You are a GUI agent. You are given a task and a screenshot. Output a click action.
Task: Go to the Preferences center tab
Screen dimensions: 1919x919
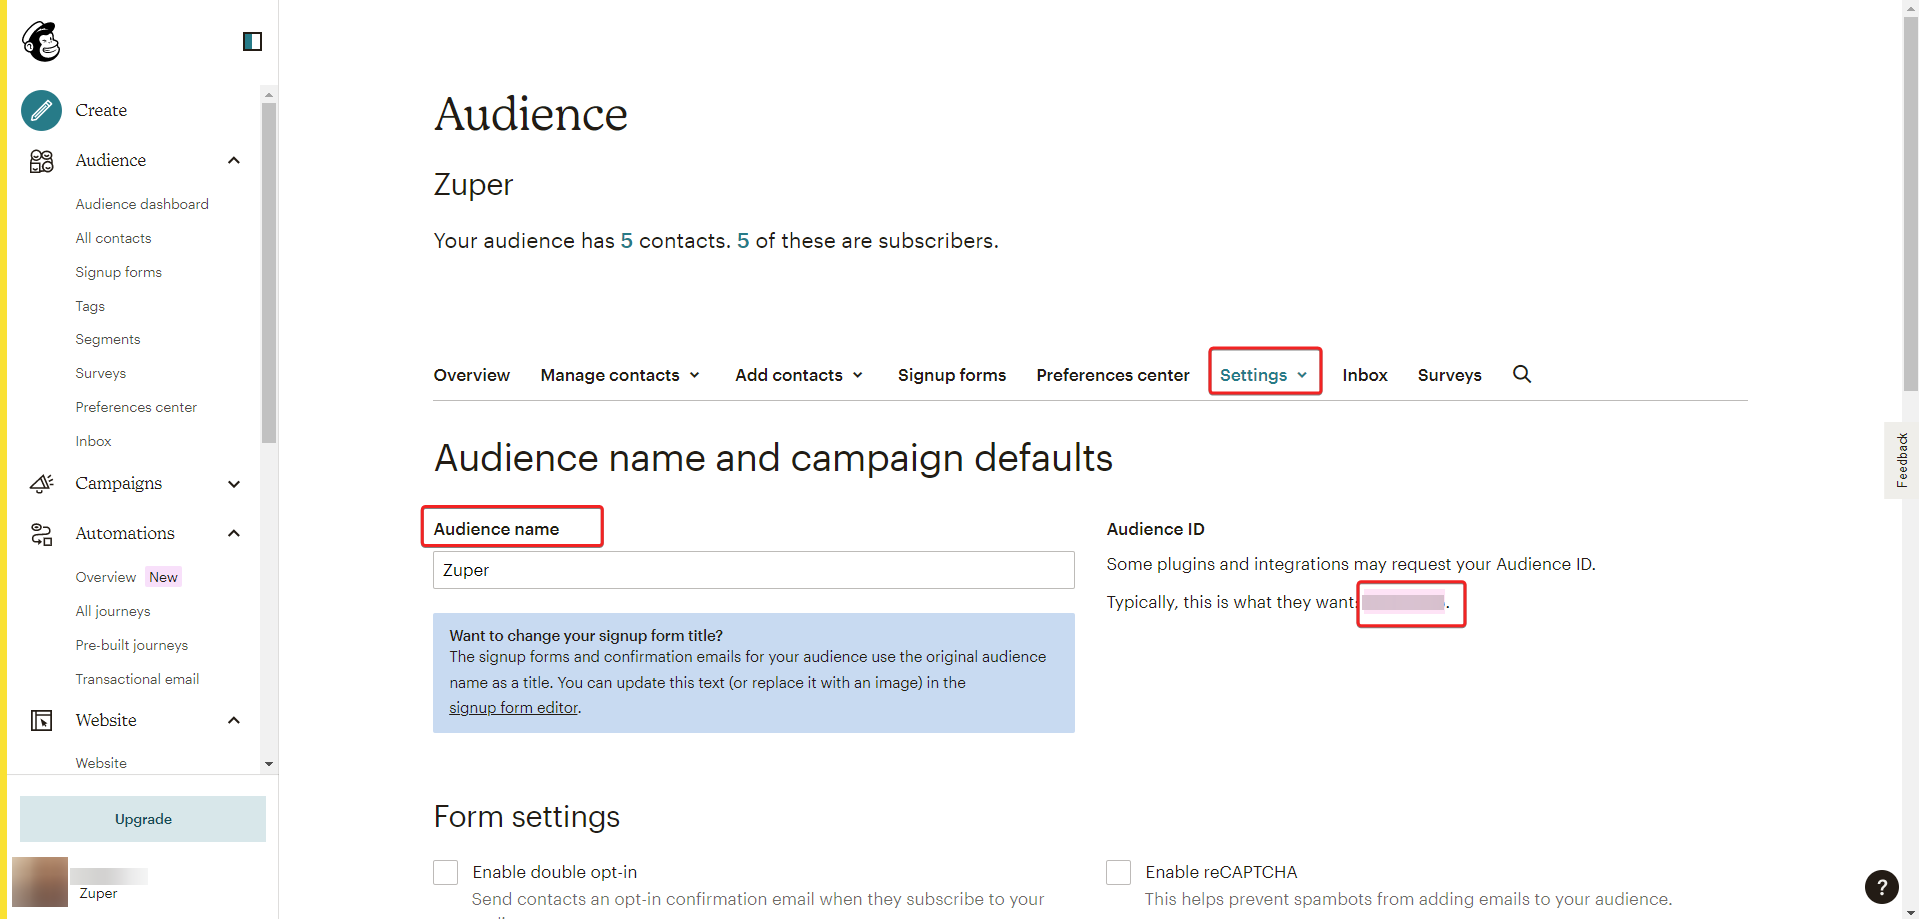click(1112, 375)
